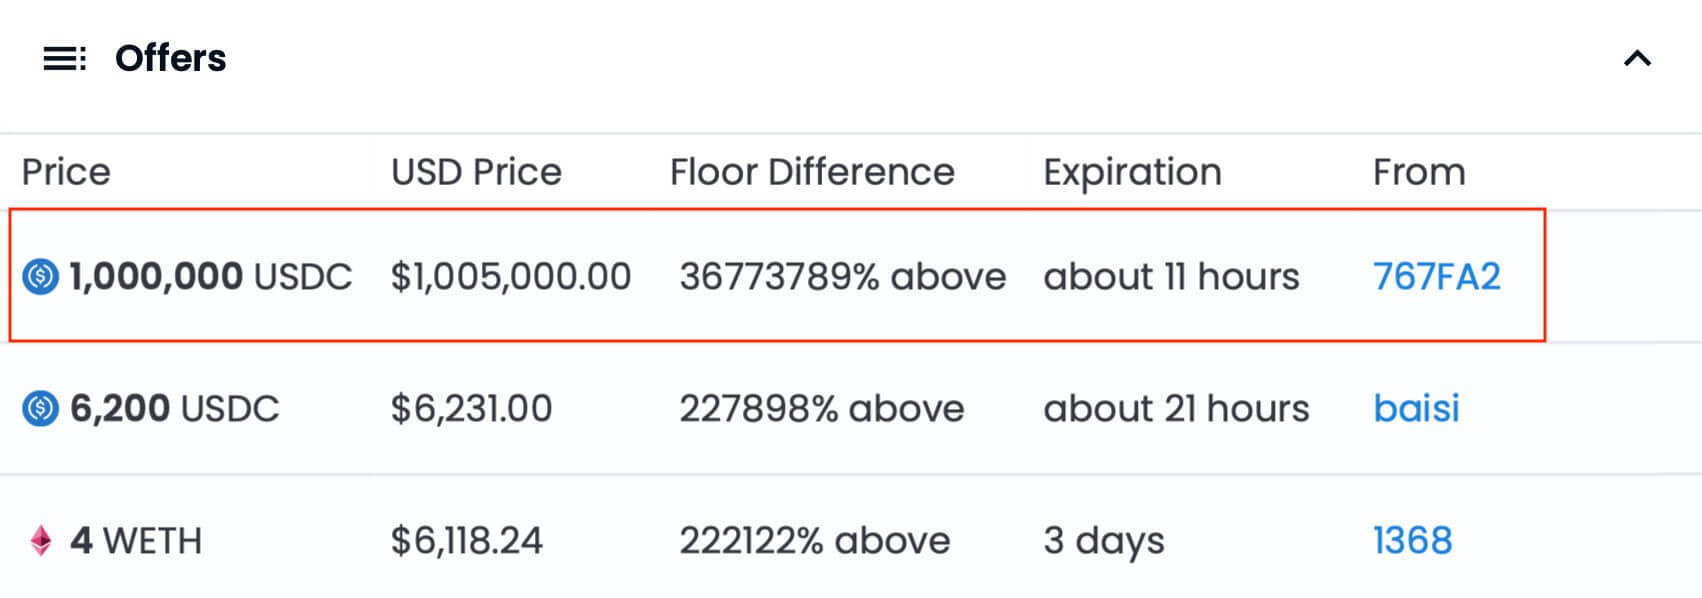Image resolution: width=1702 pixels, height=598 pixels.
Task: Click the 6,200 USDC offer price
Action: point(174,408)
